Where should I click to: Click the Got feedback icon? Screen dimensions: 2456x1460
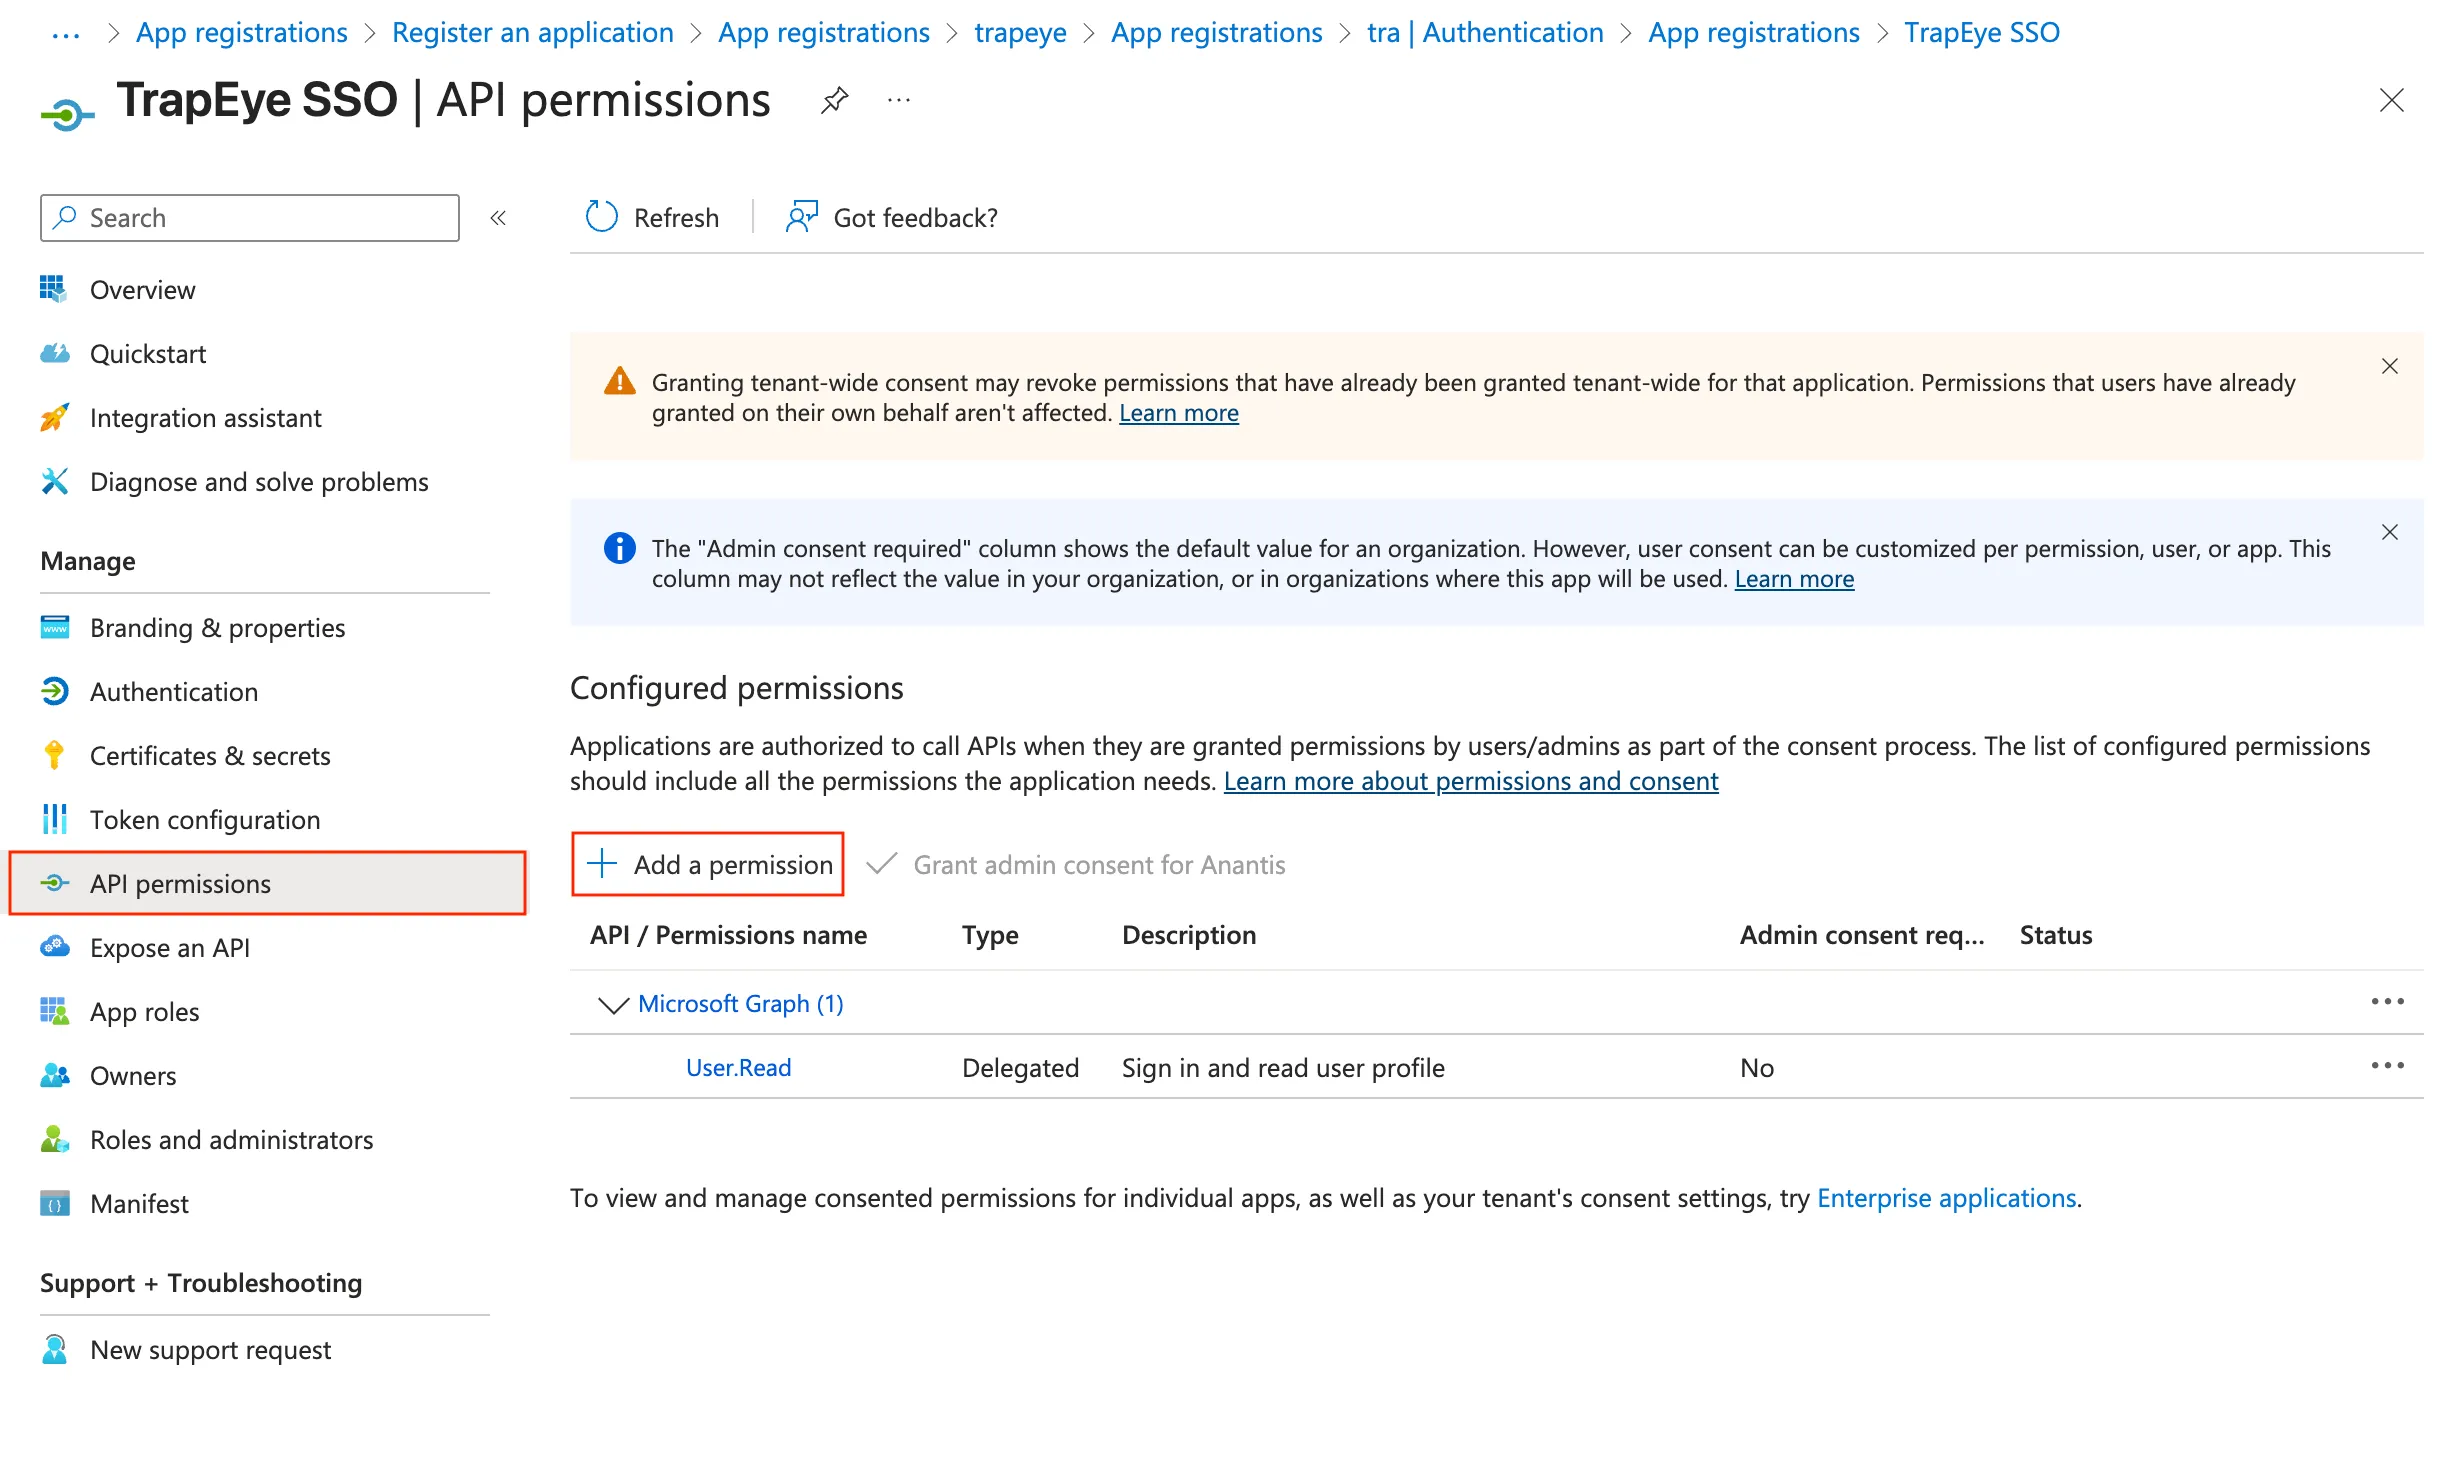[801, 217]
